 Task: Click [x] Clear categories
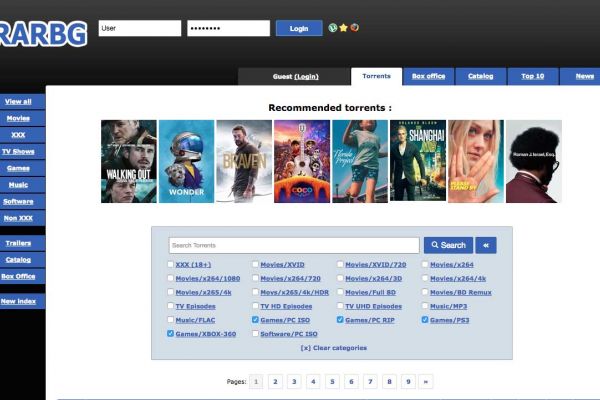point(334,348)
